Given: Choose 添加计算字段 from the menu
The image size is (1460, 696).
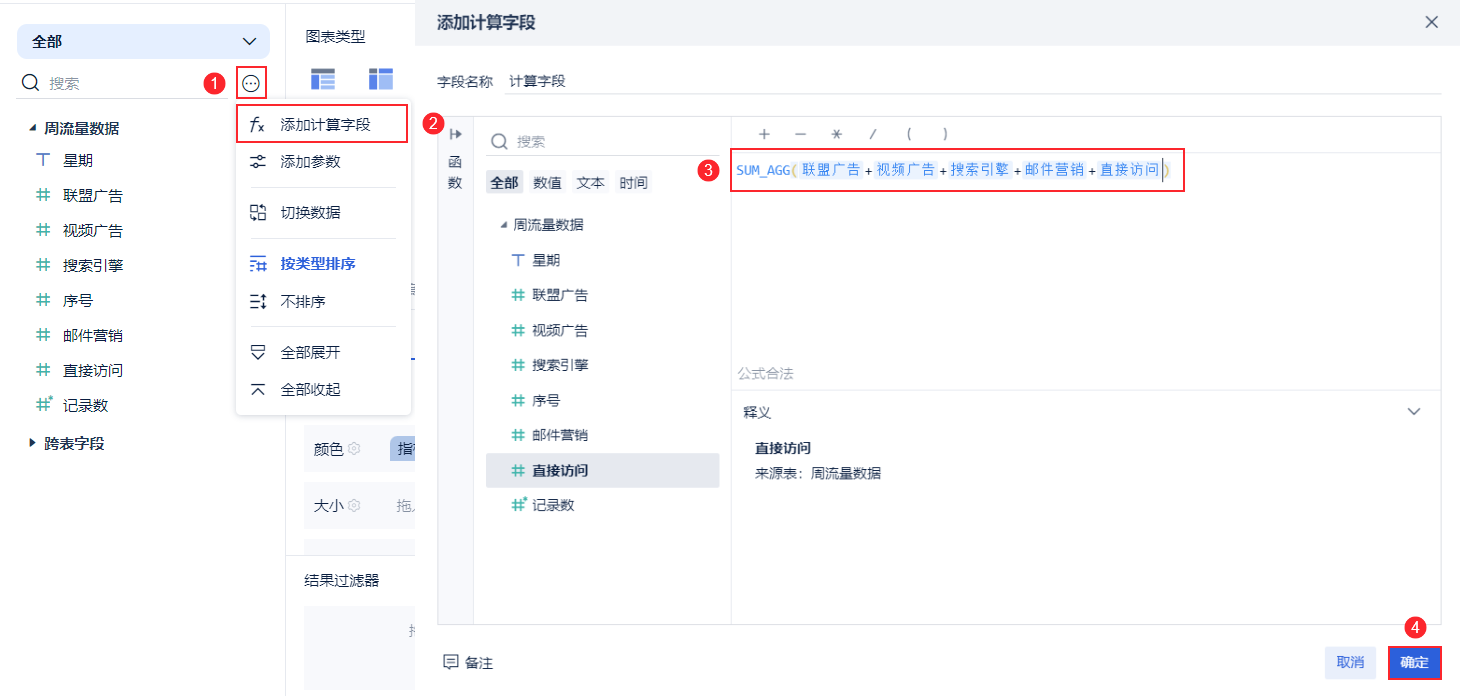Looking at the screenshot, I should point(324,125).
